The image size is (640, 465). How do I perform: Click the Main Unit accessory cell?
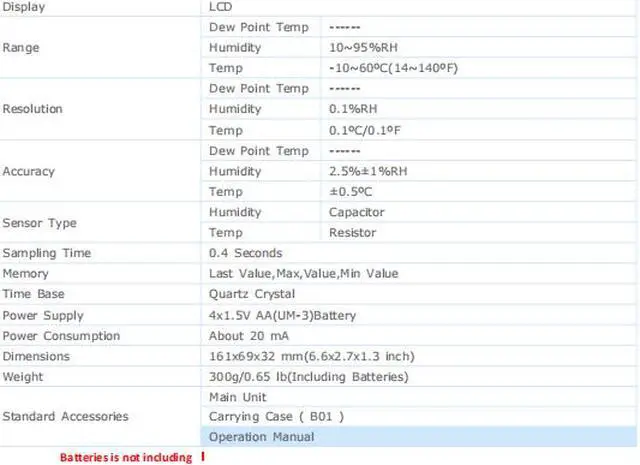tap(238, 397)
